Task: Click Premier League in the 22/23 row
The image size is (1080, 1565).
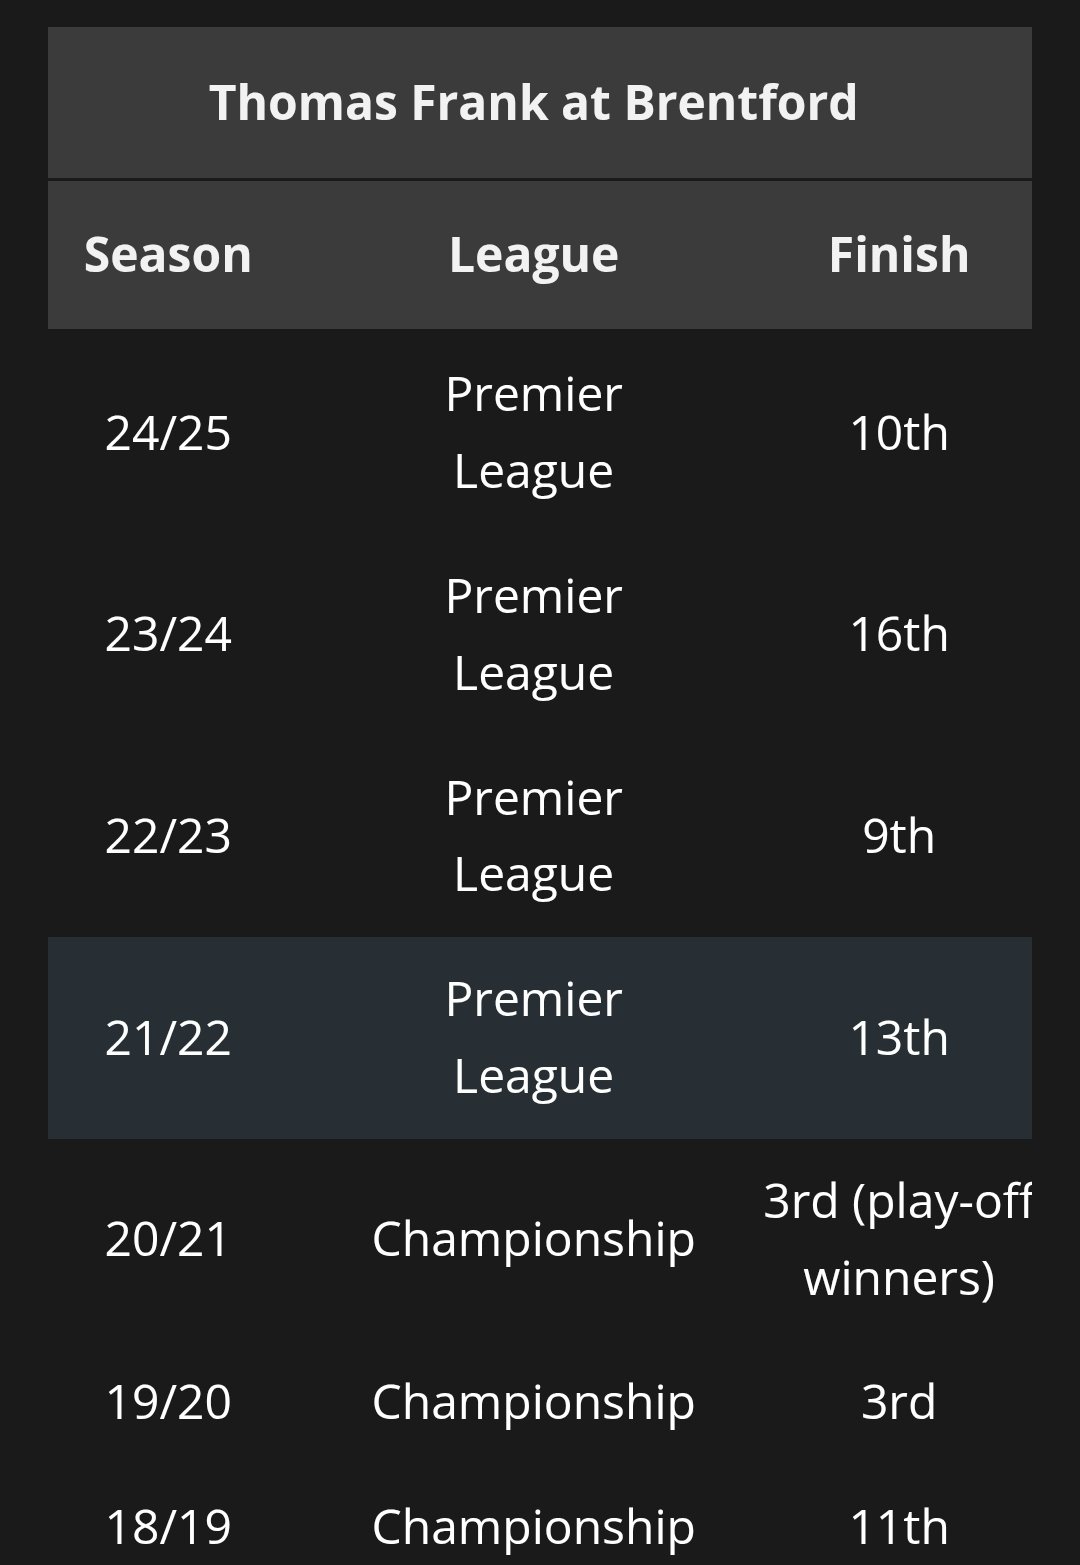Action: [x=533, y=835]
